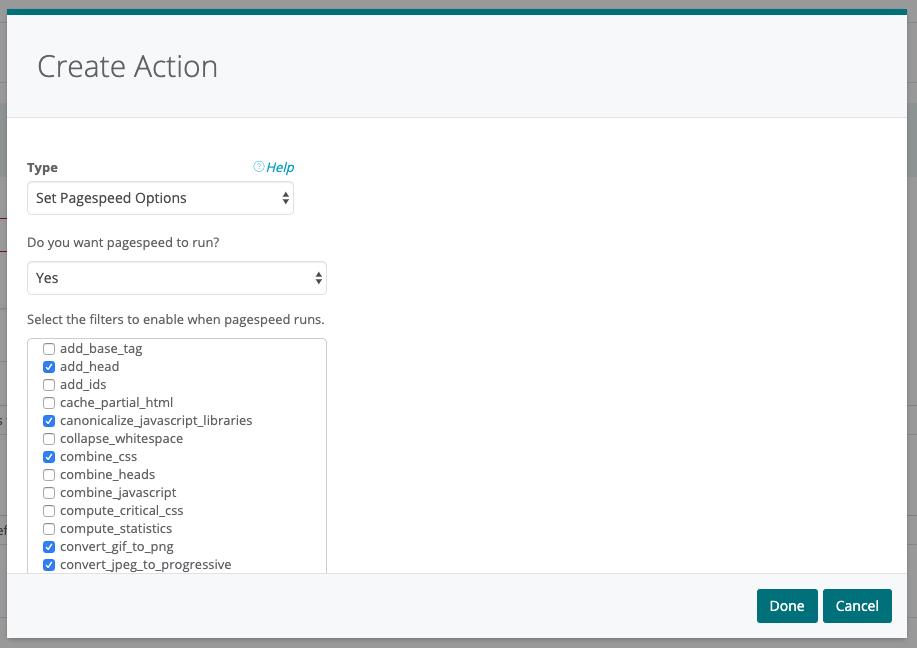Uncheck the add_head filter
Screen dimensions: 917x648
pyautogui.click(x=49, y=367)
